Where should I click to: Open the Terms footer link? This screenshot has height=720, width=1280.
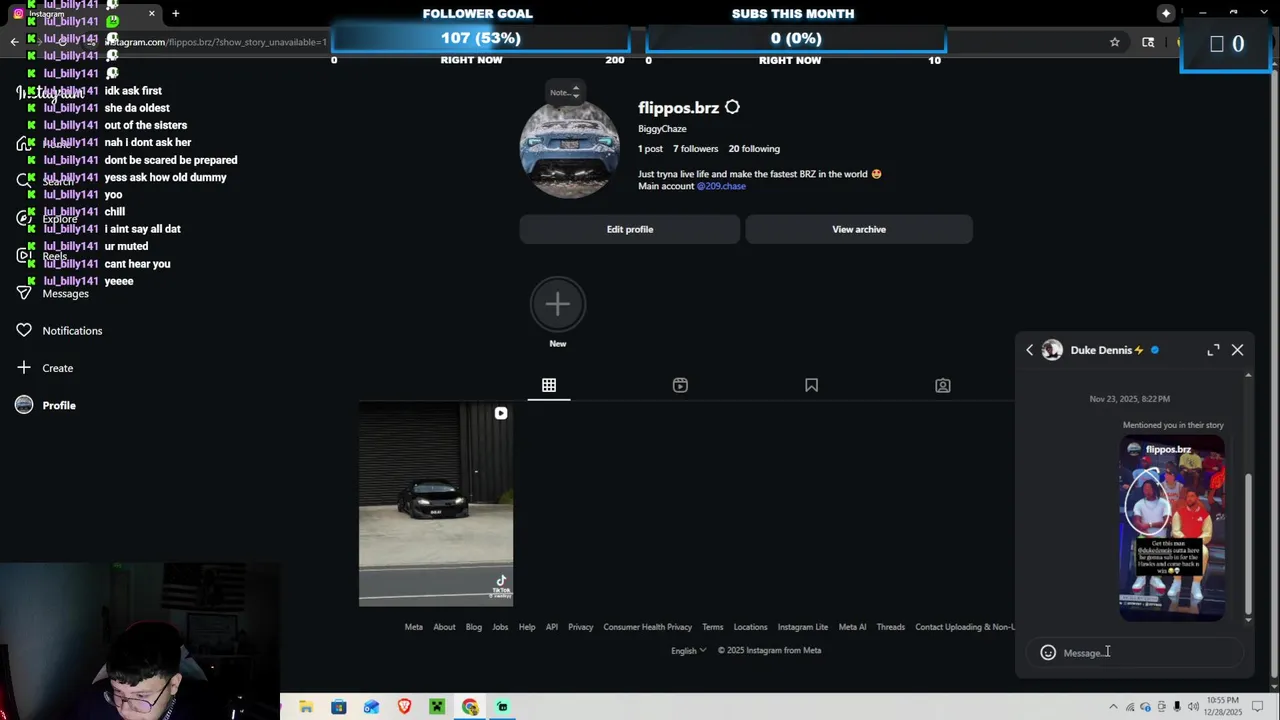point(713,627)
